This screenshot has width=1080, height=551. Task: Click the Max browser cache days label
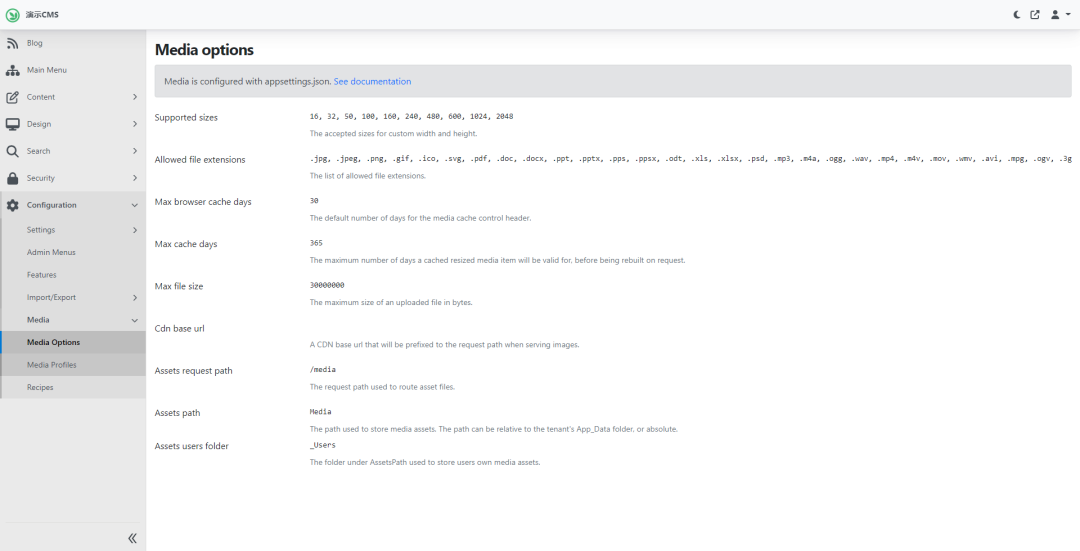[x=203, y=202]
